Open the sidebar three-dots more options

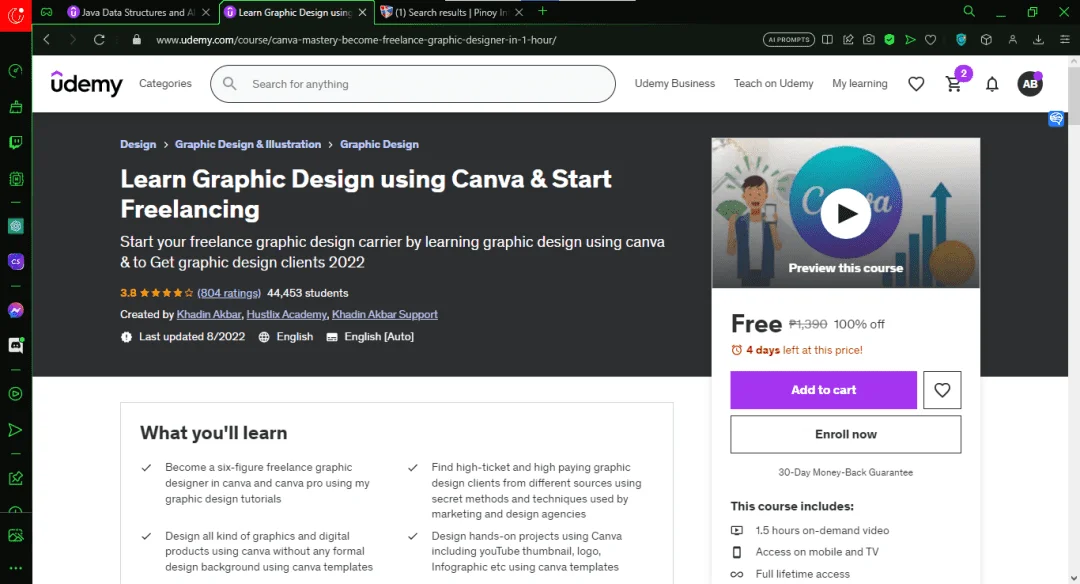tap(15, 568)
